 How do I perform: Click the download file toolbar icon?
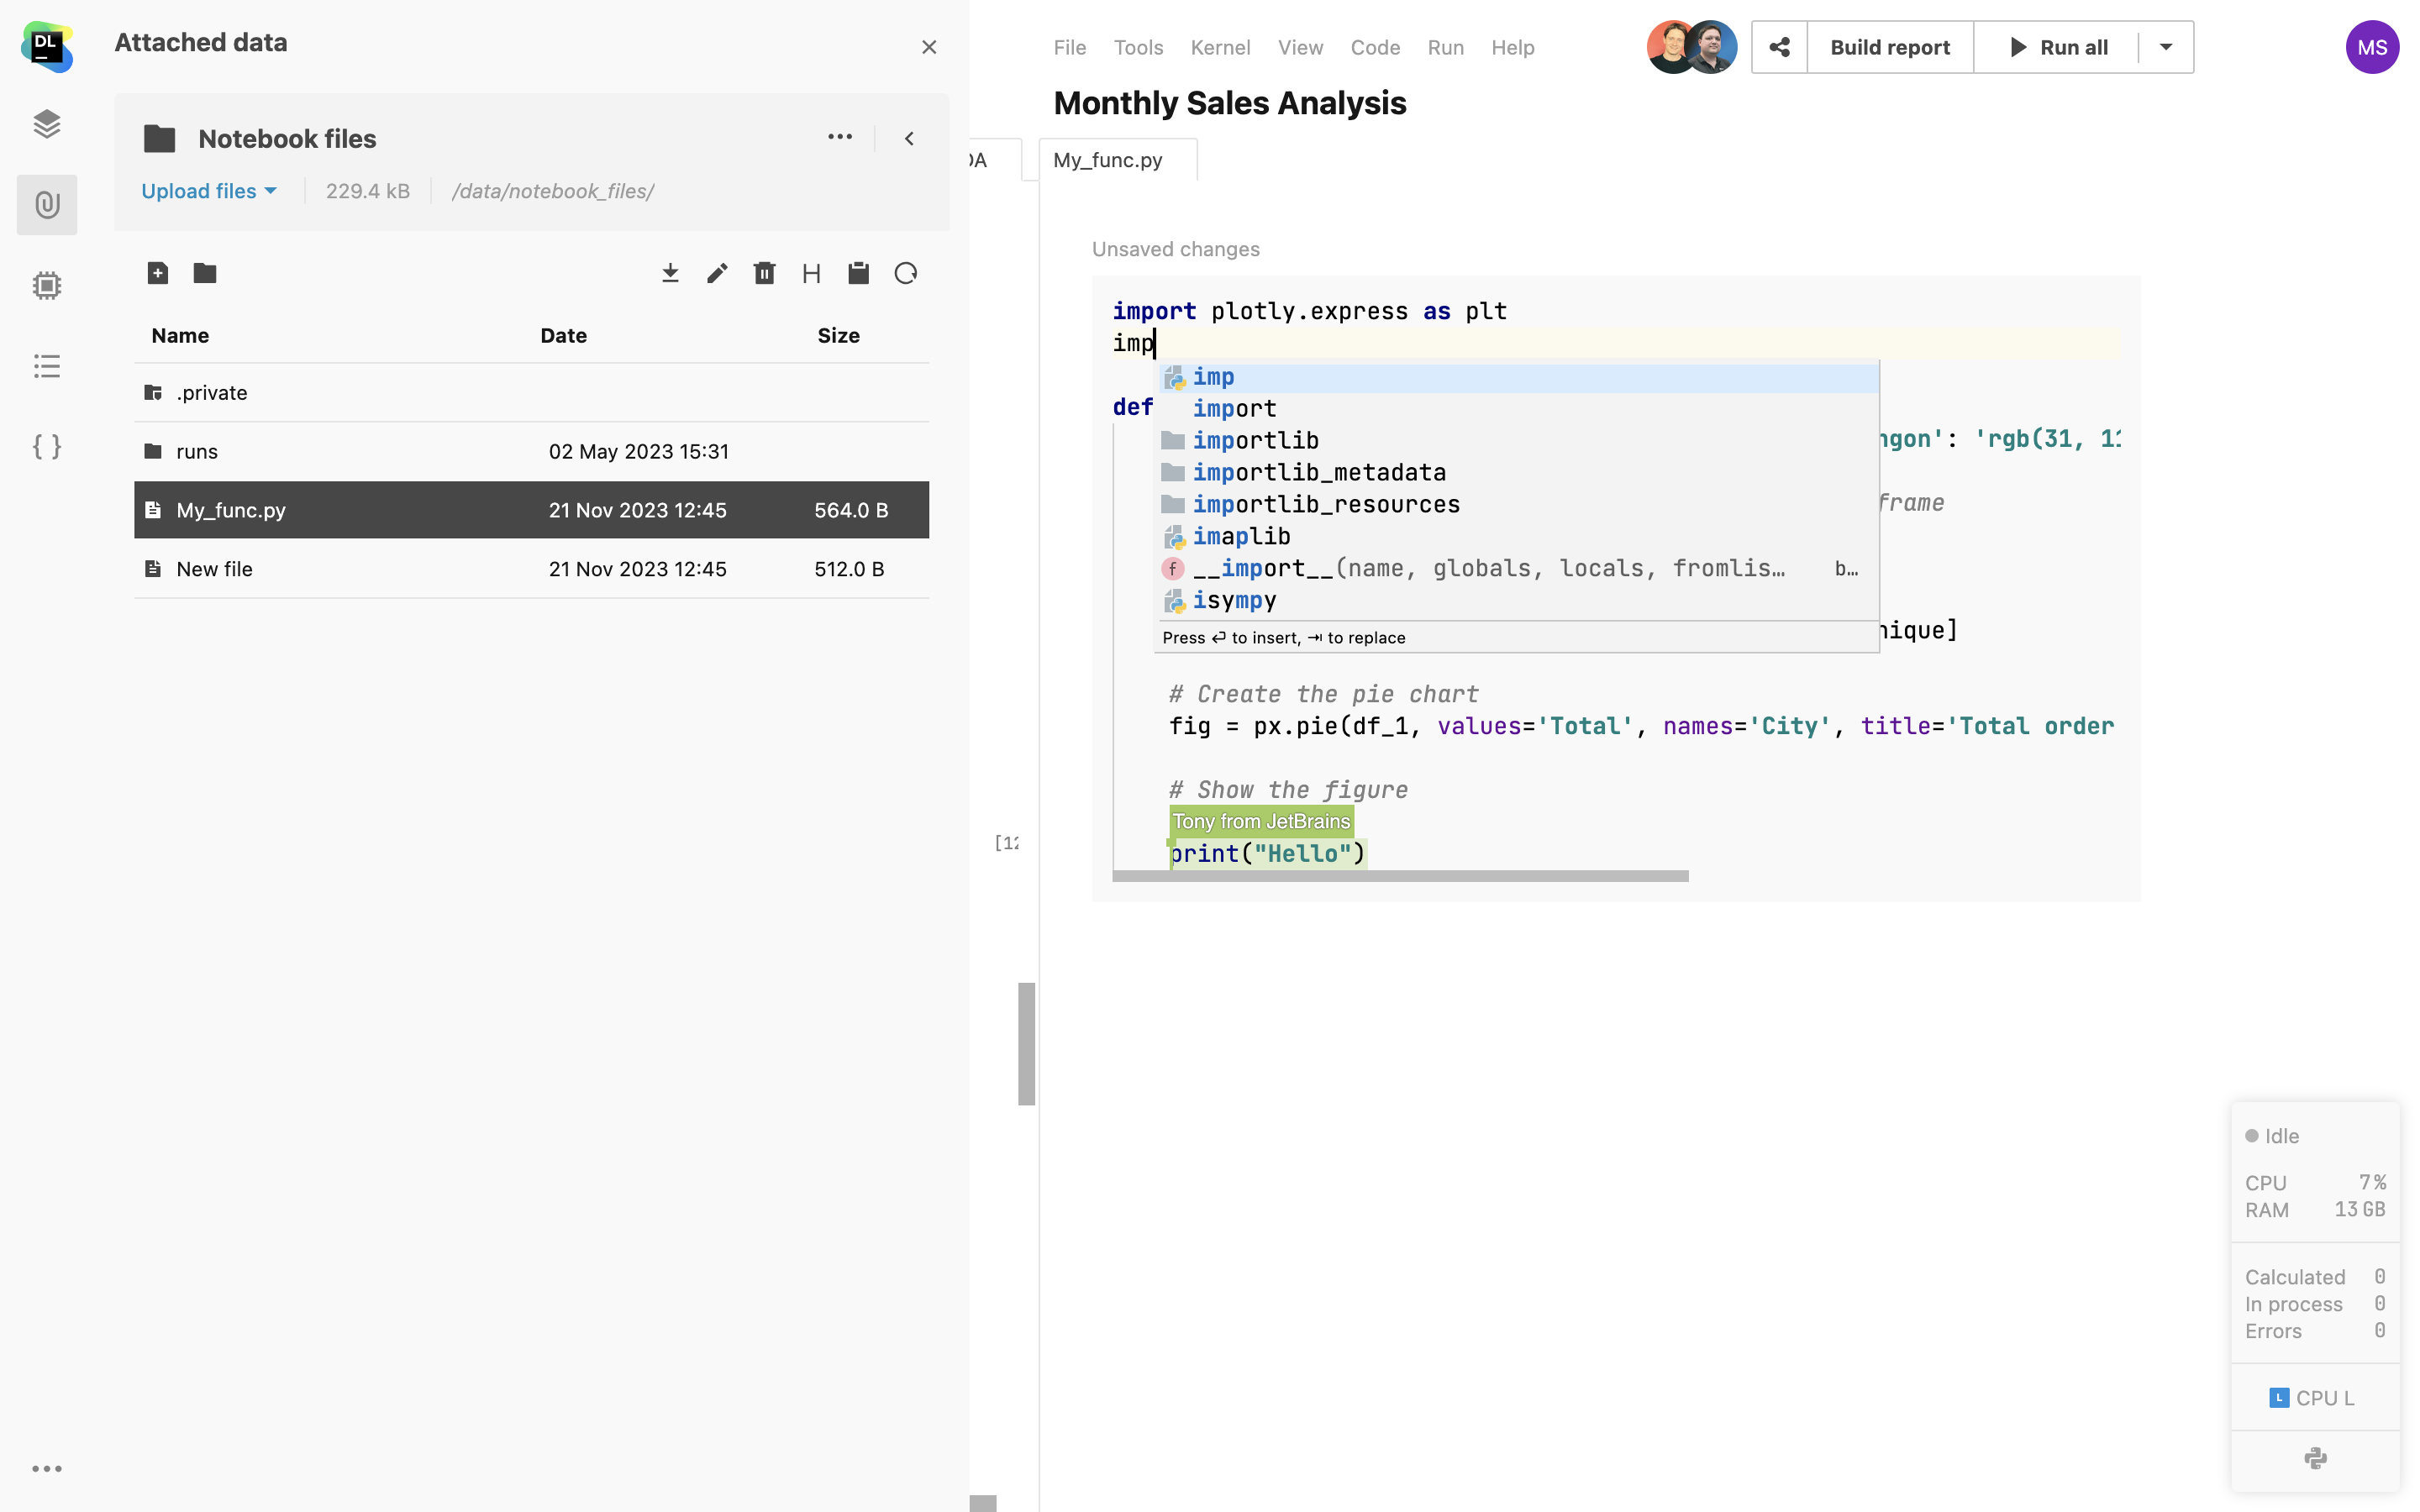pos(670,273)
